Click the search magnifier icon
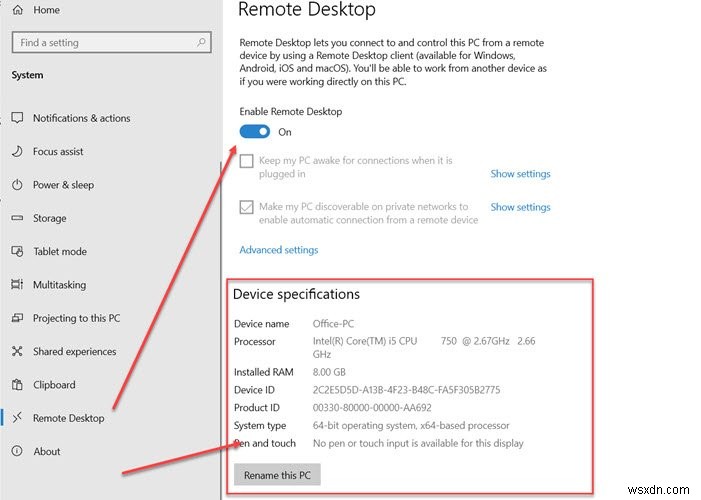The image size is (701, 500). click(201, 42)
